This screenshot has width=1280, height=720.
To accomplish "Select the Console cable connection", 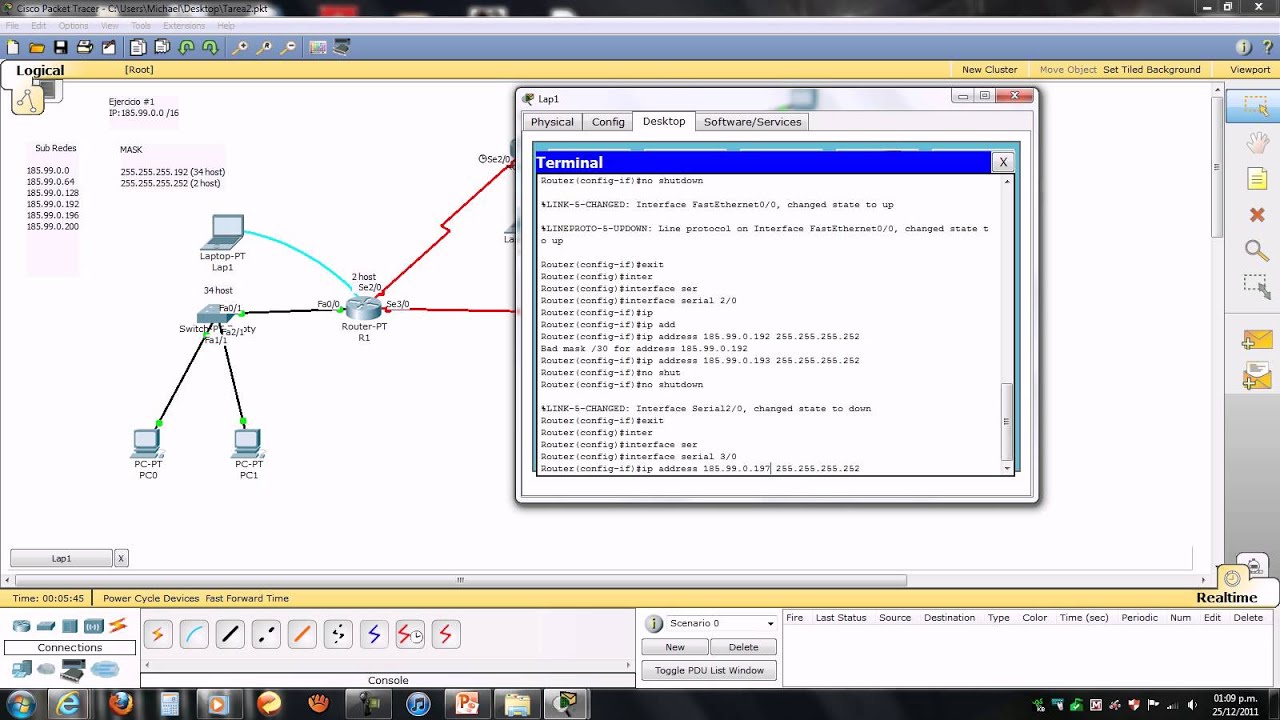I will [x=194, y=634].
